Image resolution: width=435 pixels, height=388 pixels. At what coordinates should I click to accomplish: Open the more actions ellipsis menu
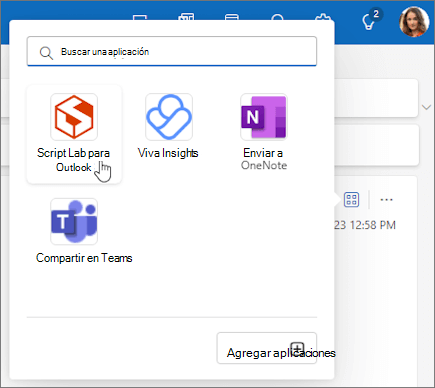[386, 200]
